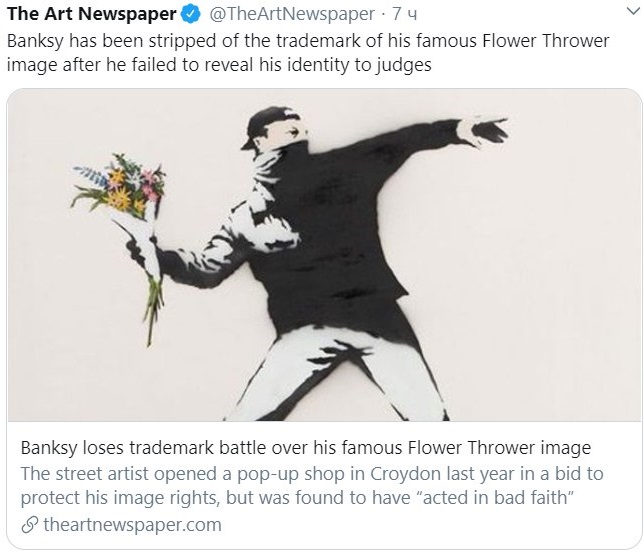Click the theartnewspaper.com domain text
Screen dimensions: 644x554
132,525
